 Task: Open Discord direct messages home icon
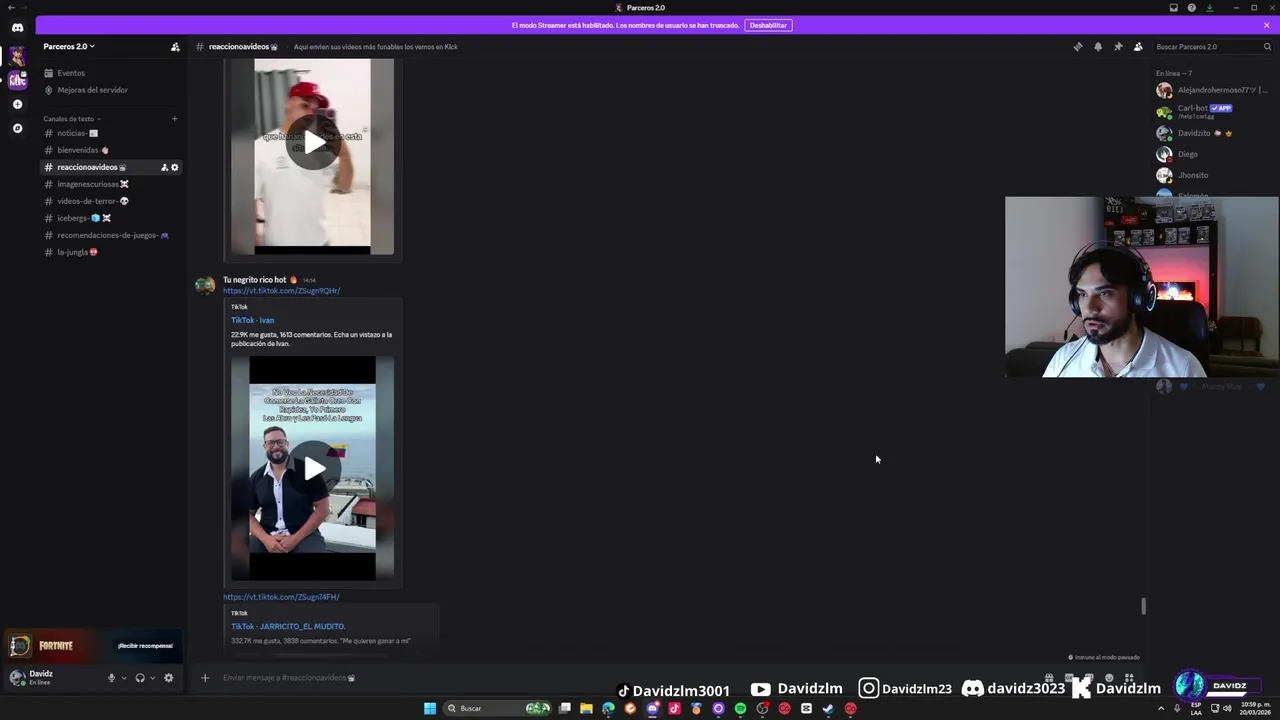[17, 28]
